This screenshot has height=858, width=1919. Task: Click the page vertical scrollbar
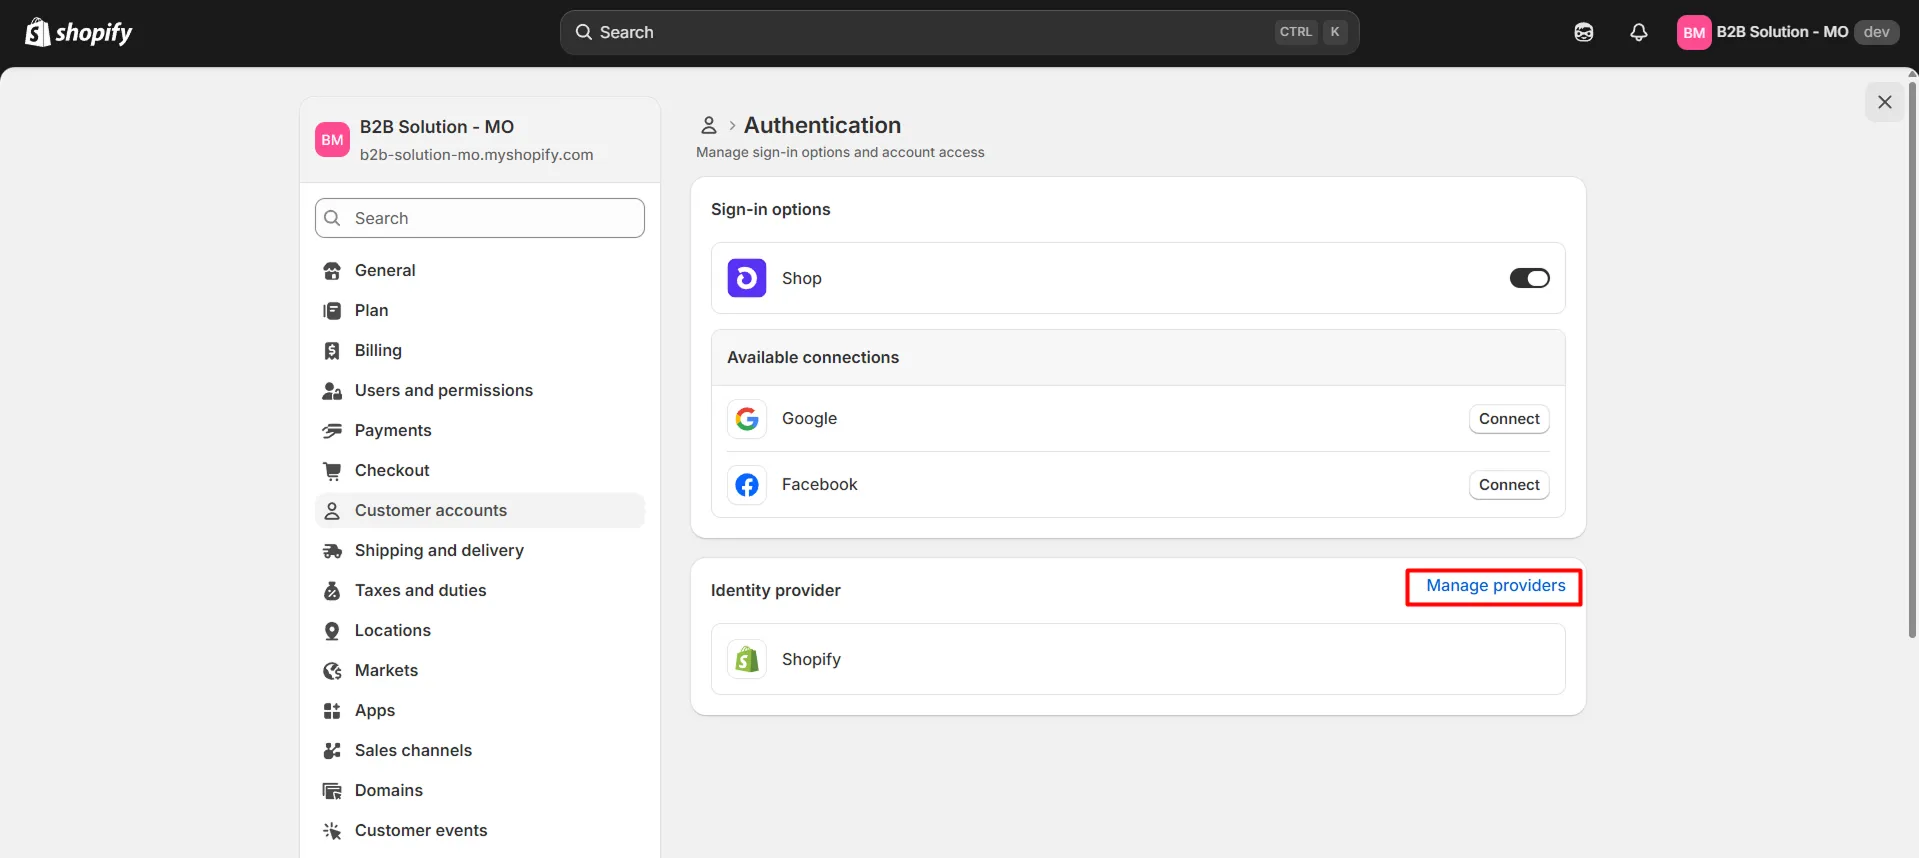tap(1913, 360)
